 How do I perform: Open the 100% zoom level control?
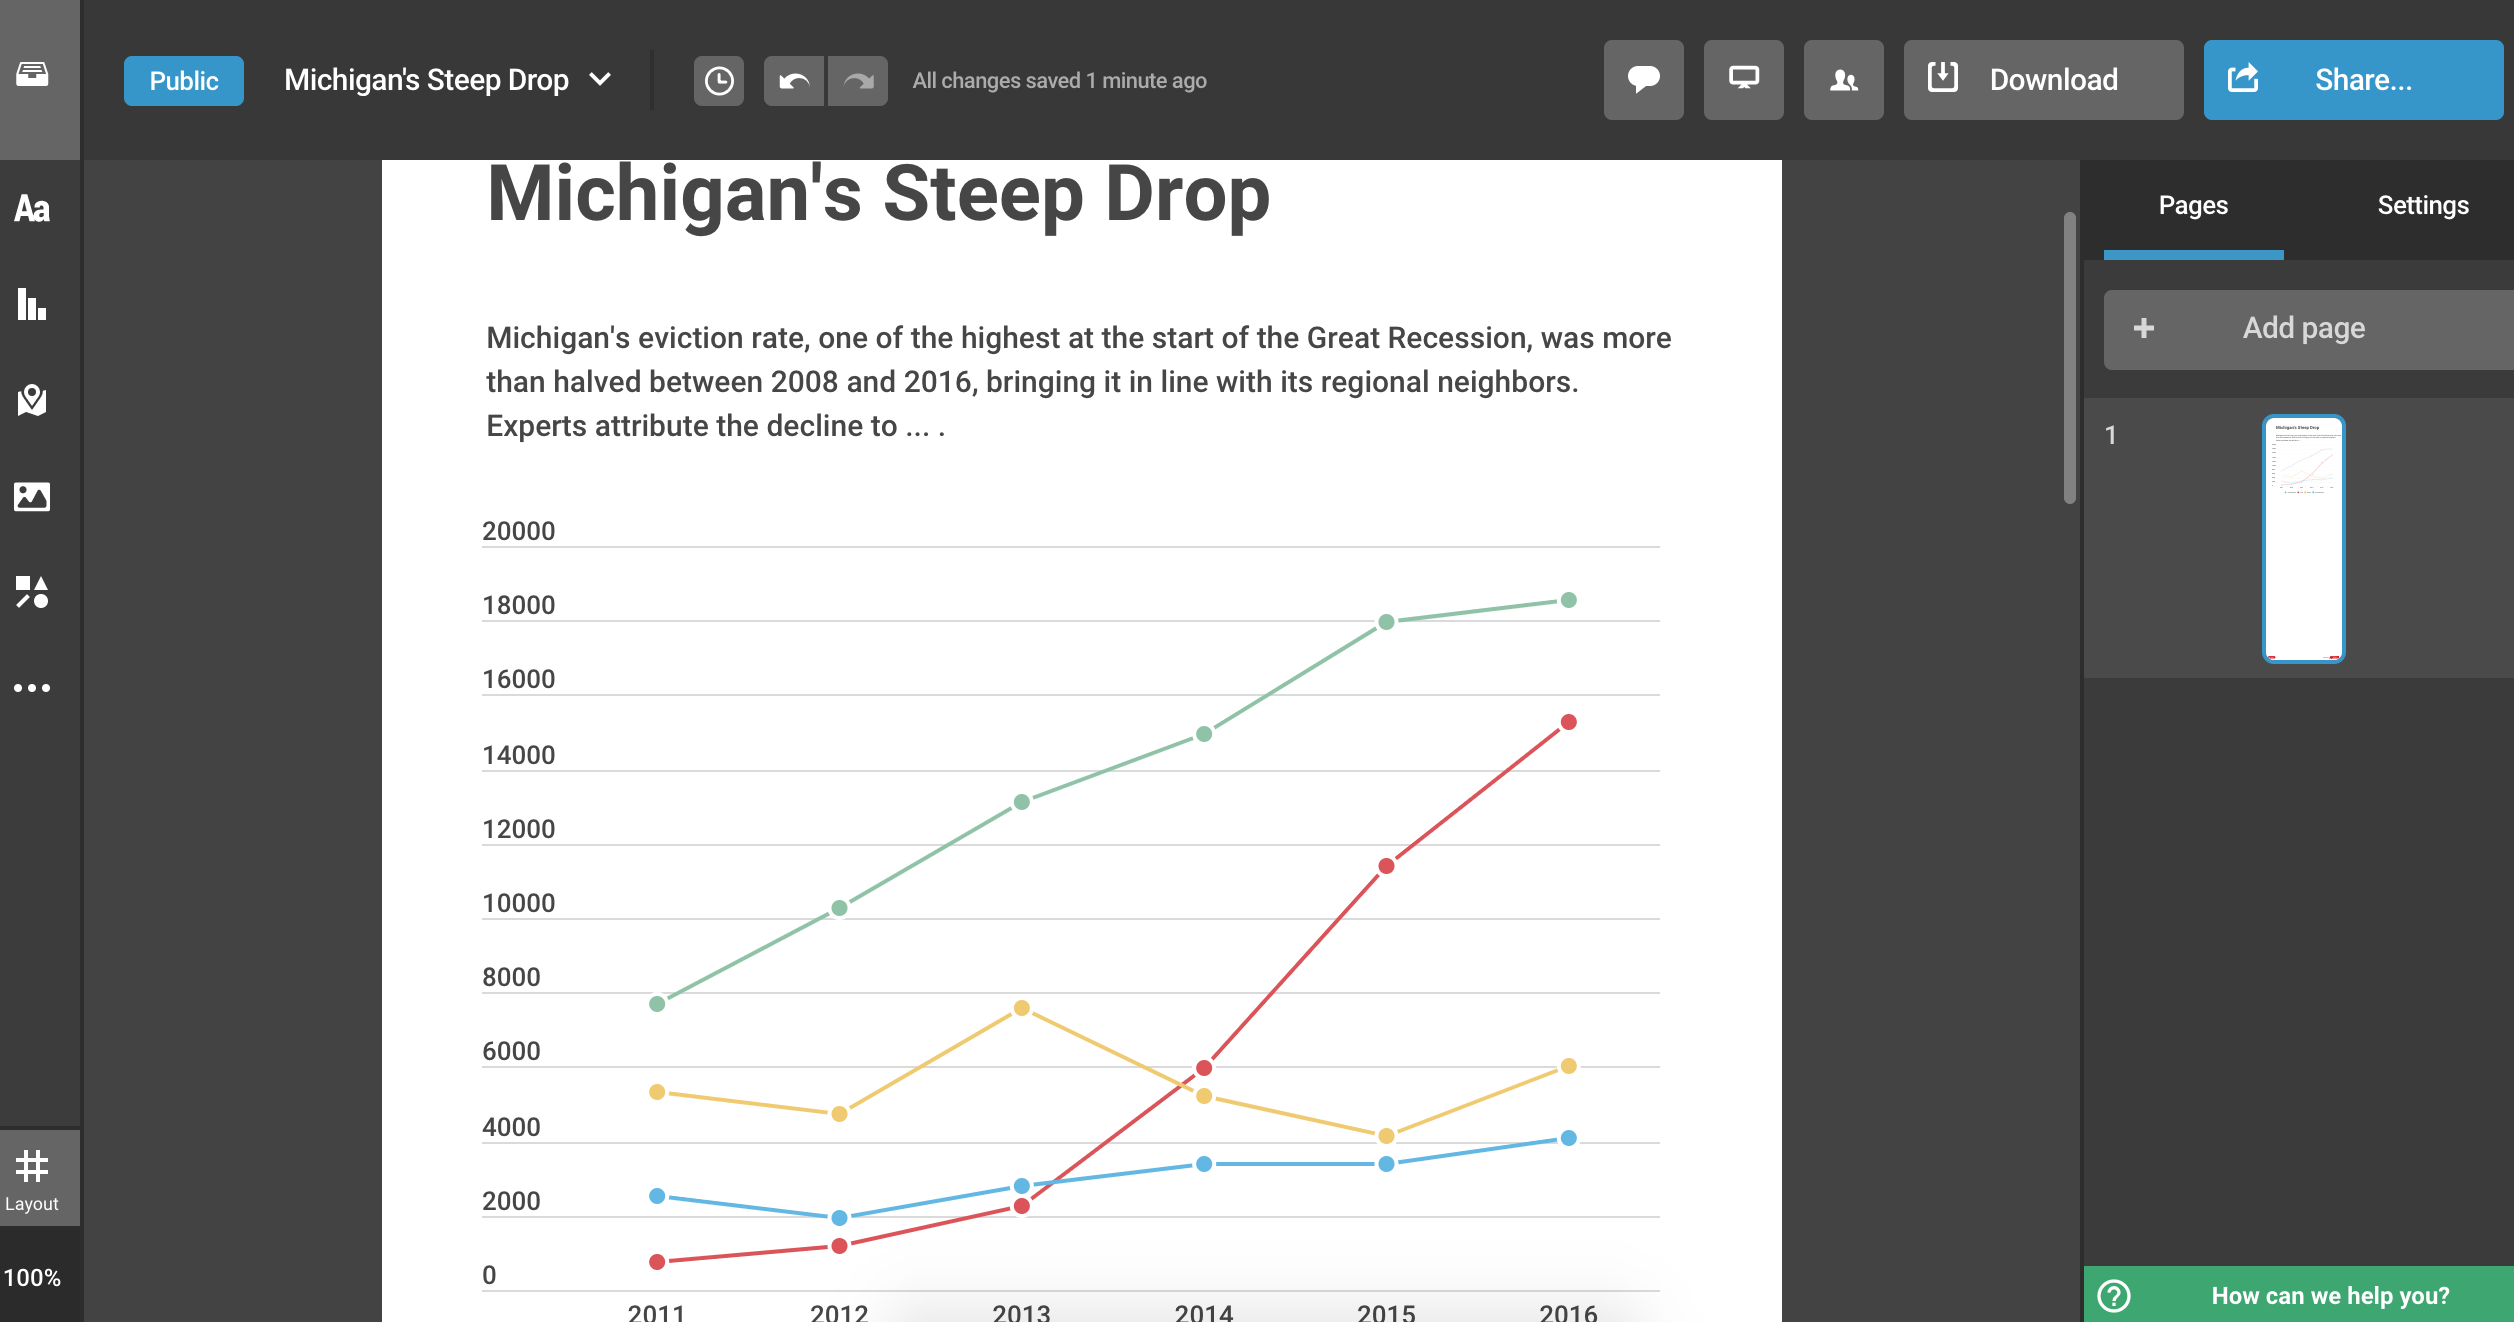(32, 1277)
